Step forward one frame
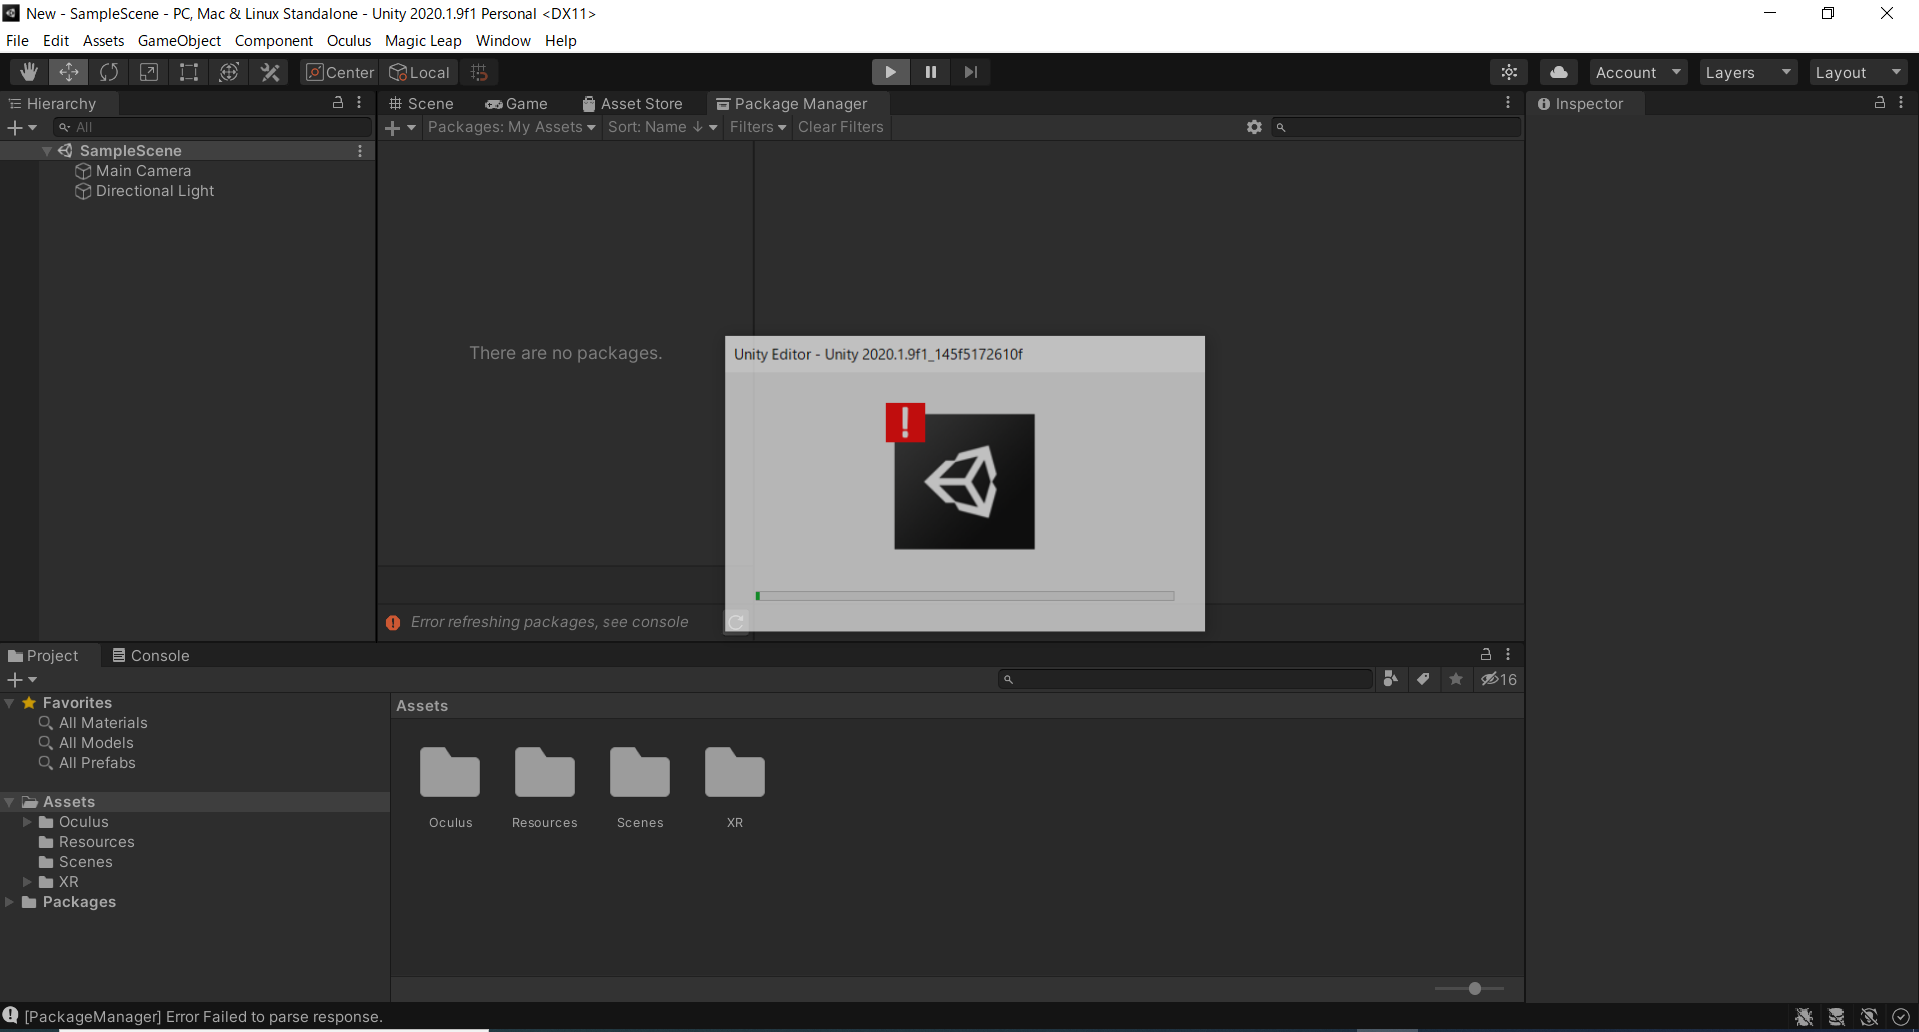The width and height of the screenshot is (1919, 1032). click(970, 72)
